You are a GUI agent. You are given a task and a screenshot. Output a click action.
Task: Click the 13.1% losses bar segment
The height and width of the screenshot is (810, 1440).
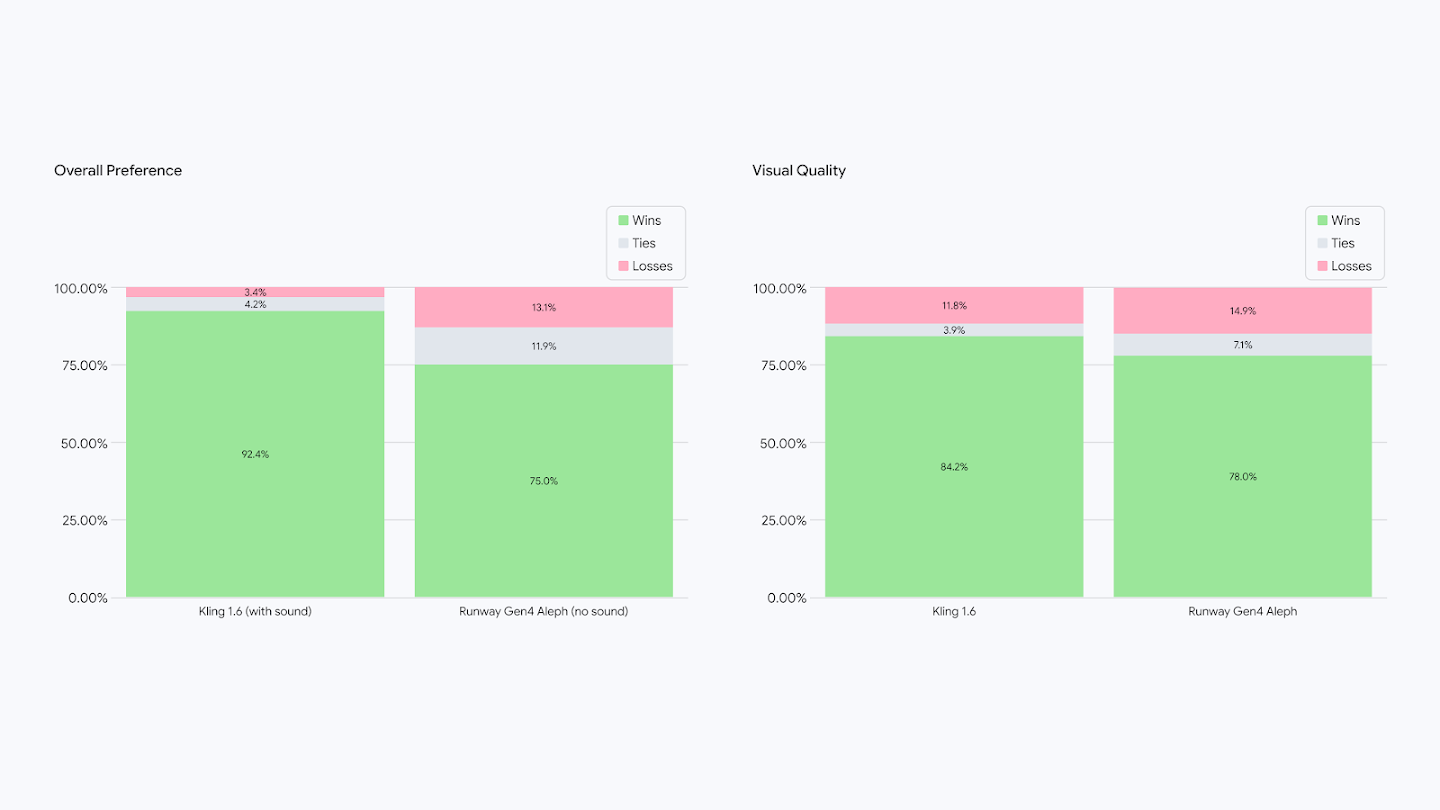coord(544,307)
